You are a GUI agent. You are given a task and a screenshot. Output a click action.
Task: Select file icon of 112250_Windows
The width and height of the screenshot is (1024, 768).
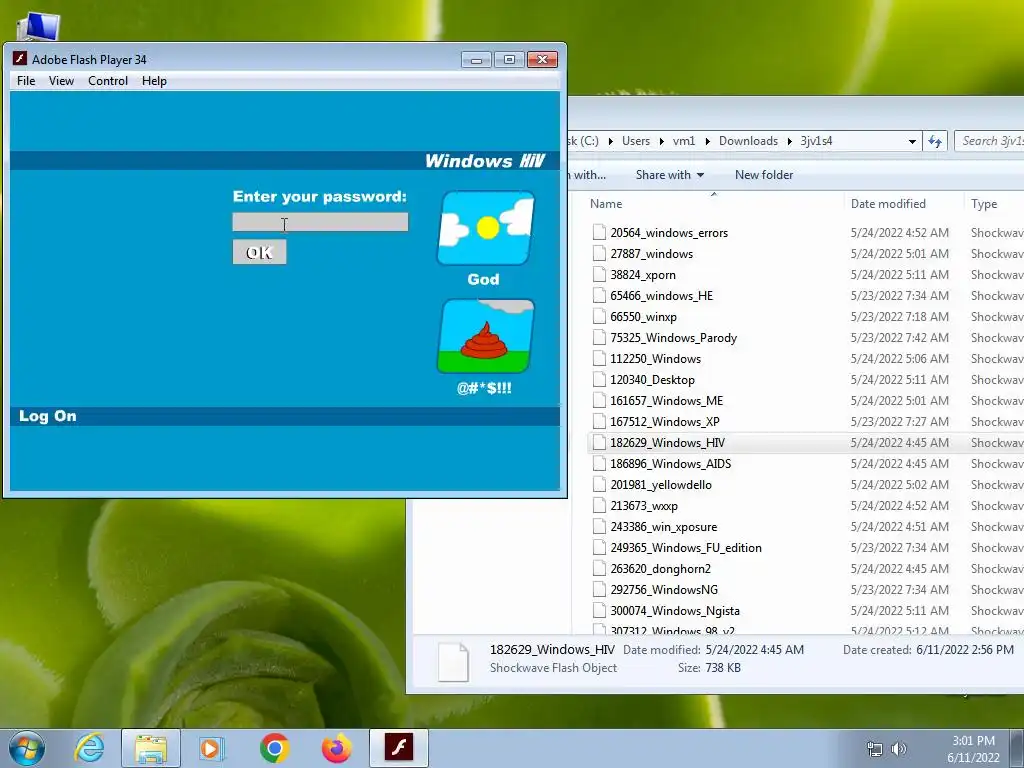point(599,359)
